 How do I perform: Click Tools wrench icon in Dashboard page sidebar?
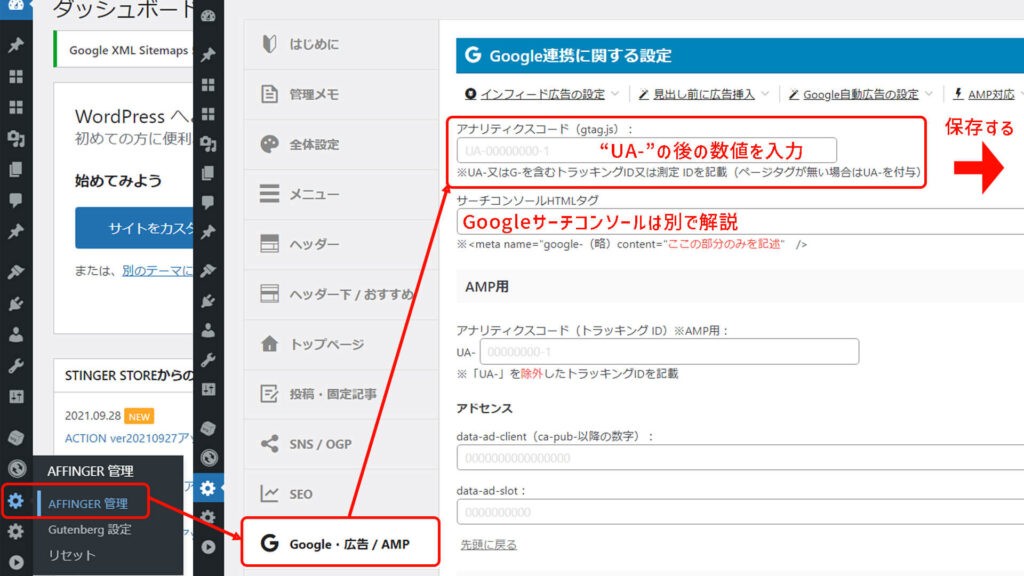pos(16,366)
